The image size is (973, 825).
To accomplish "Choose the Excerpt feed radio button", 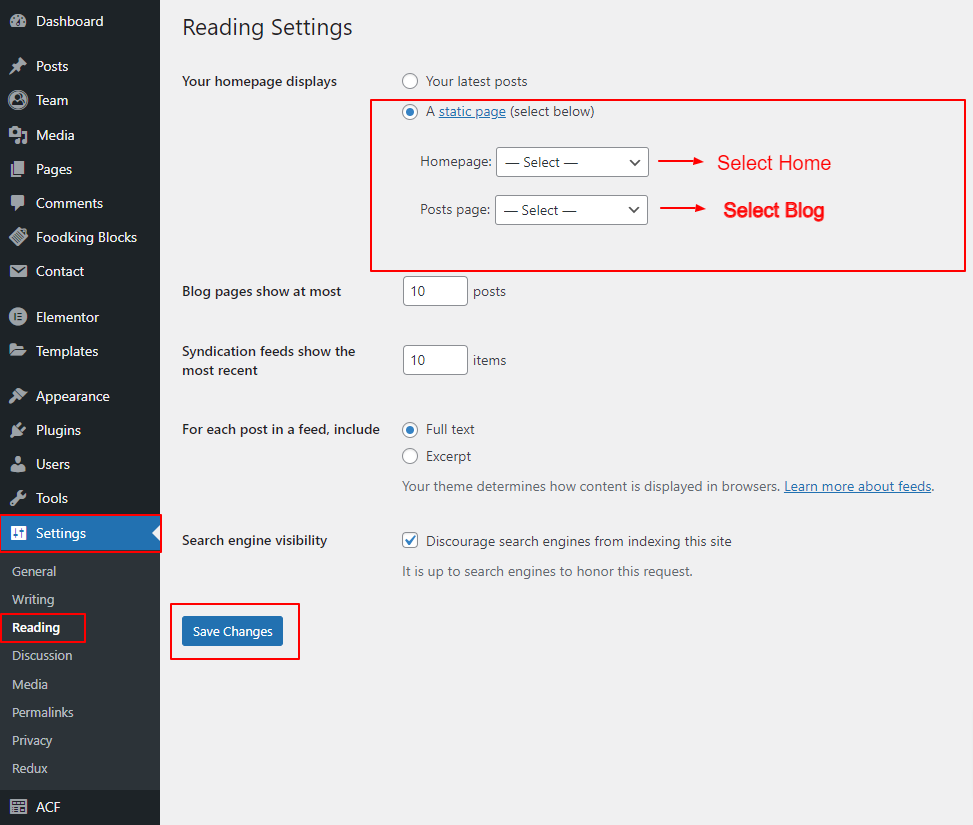I will (410, 456).
